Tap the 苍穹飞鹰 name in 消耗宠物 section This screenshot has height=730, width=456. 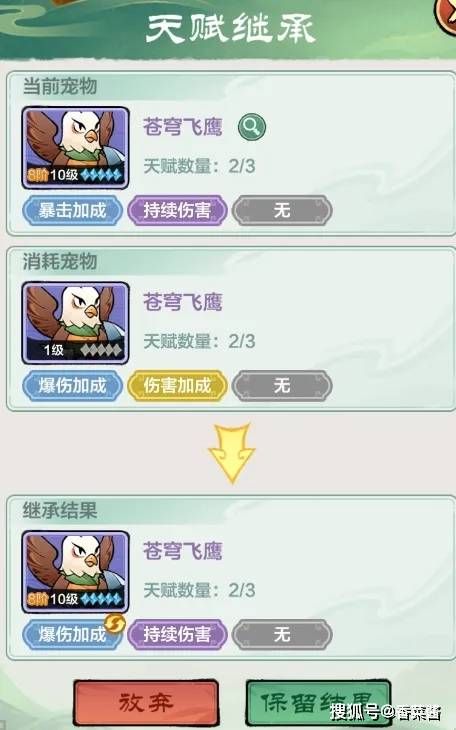click(x=183, y=302)
